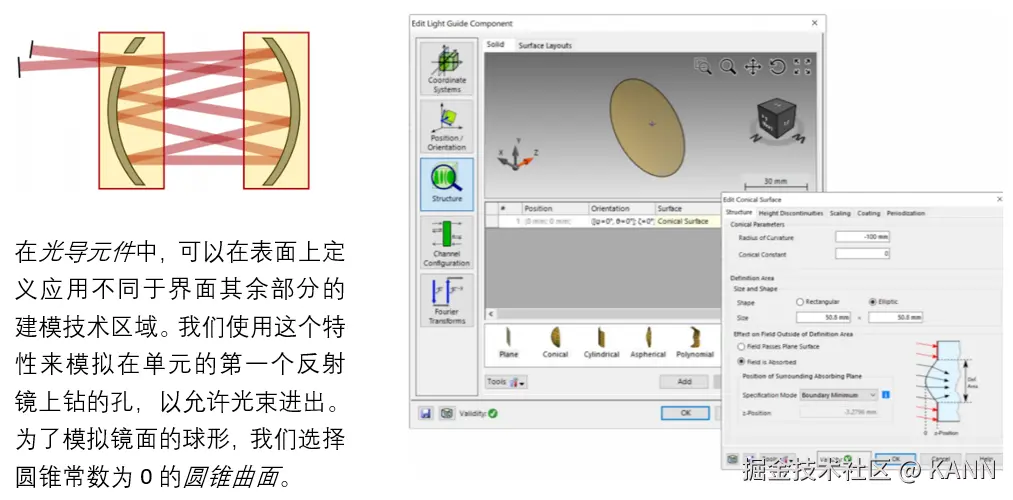
Task: Click the Radius of Curvature field
Action: (862, 237)
